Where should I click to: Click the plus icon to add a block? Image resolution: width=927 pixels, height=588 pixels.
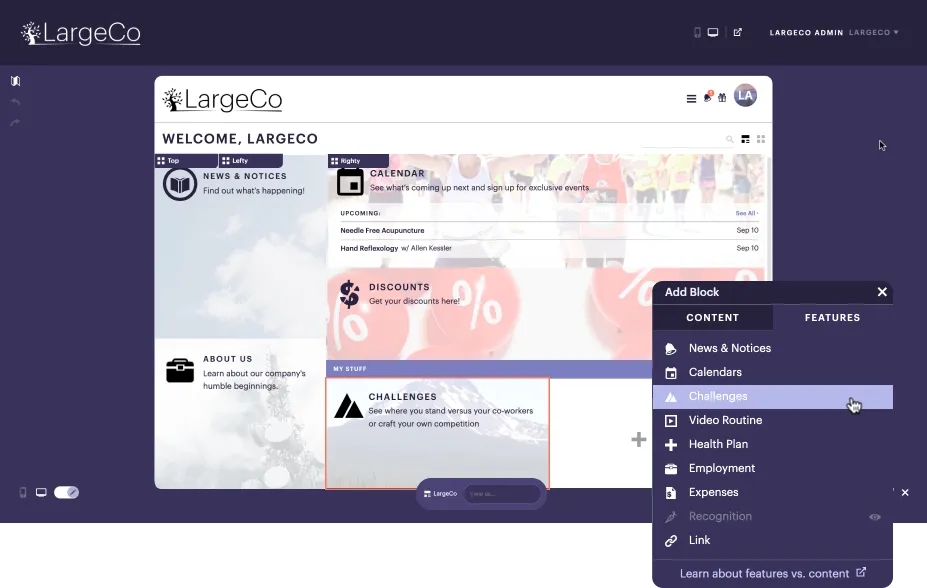coord(638,440)
